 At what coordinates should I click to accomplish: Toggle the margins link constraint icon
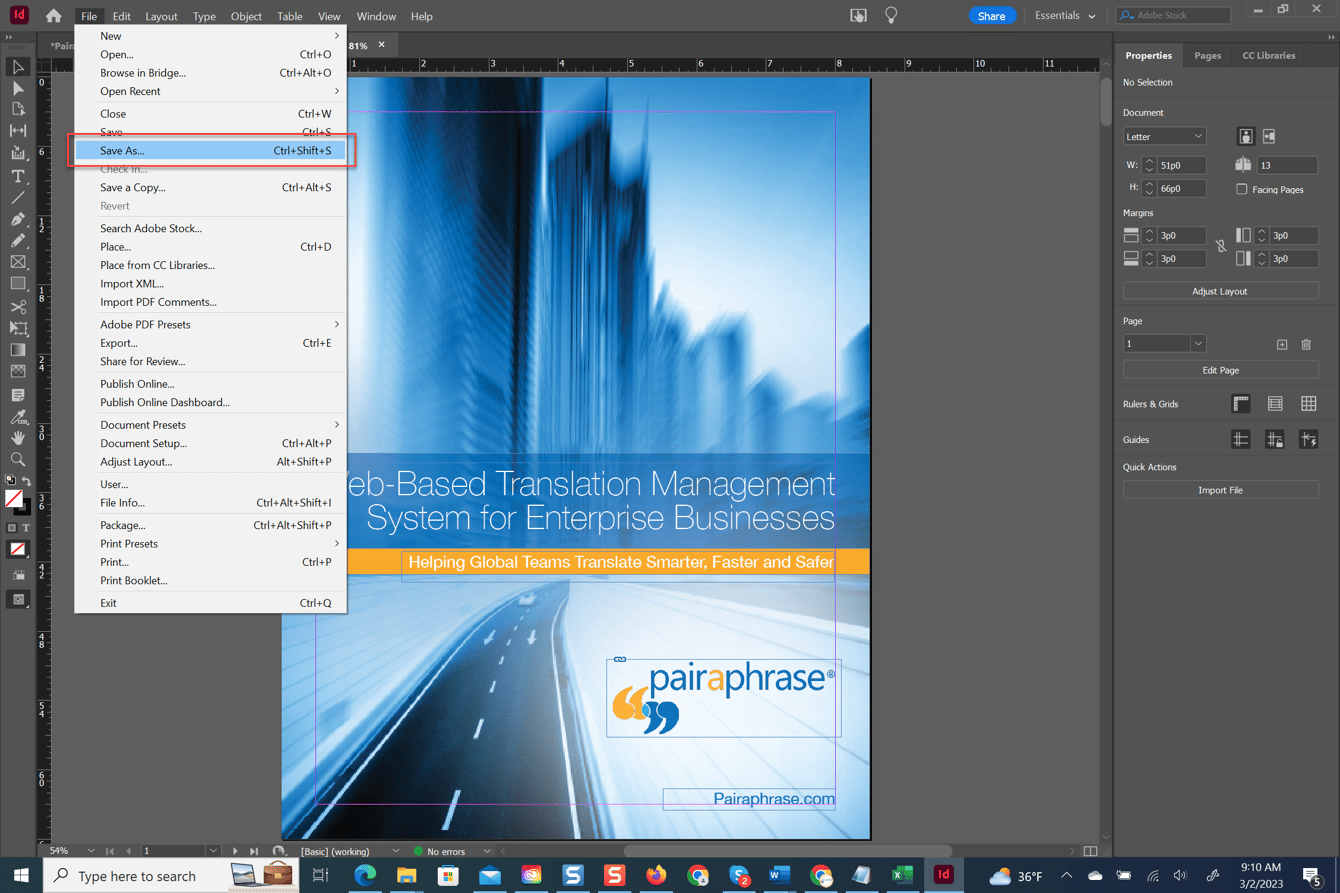pos(1221,246)
